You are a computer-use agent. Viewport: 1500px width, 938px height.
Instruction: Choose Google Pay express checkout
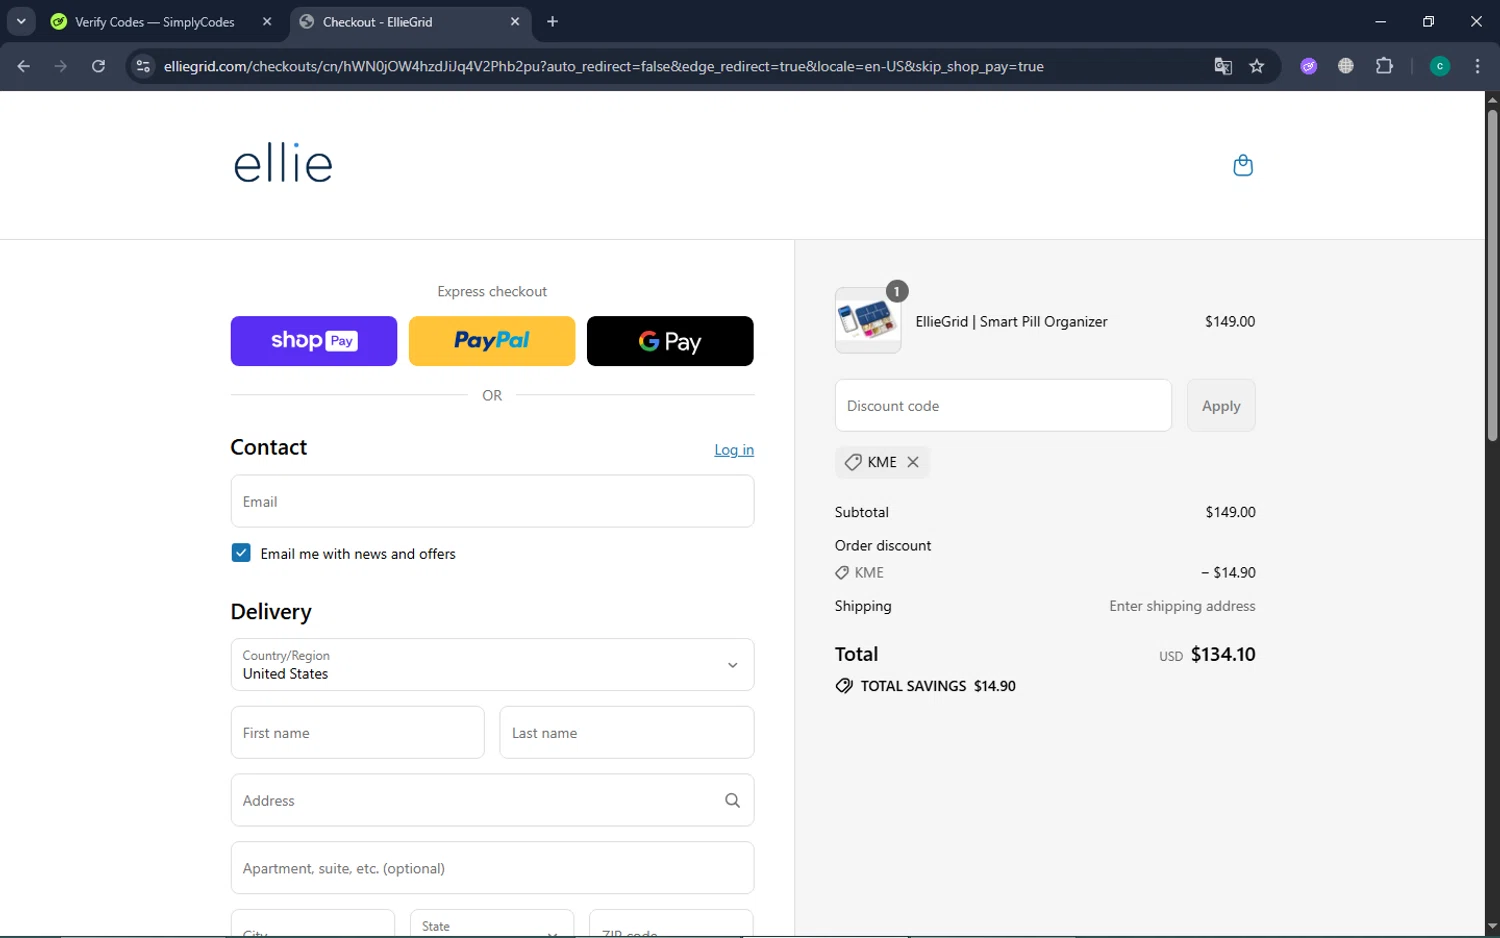(x=670, y=341)
